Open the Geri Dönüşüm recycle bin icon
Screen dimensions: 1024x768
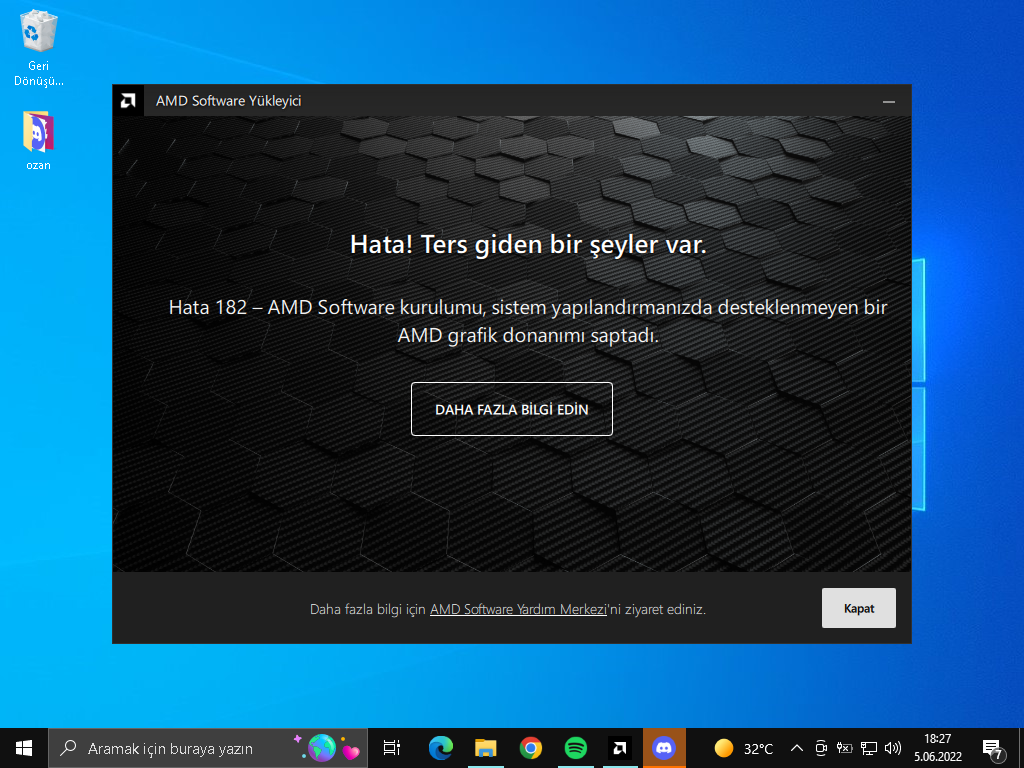(x=39, y=50)
